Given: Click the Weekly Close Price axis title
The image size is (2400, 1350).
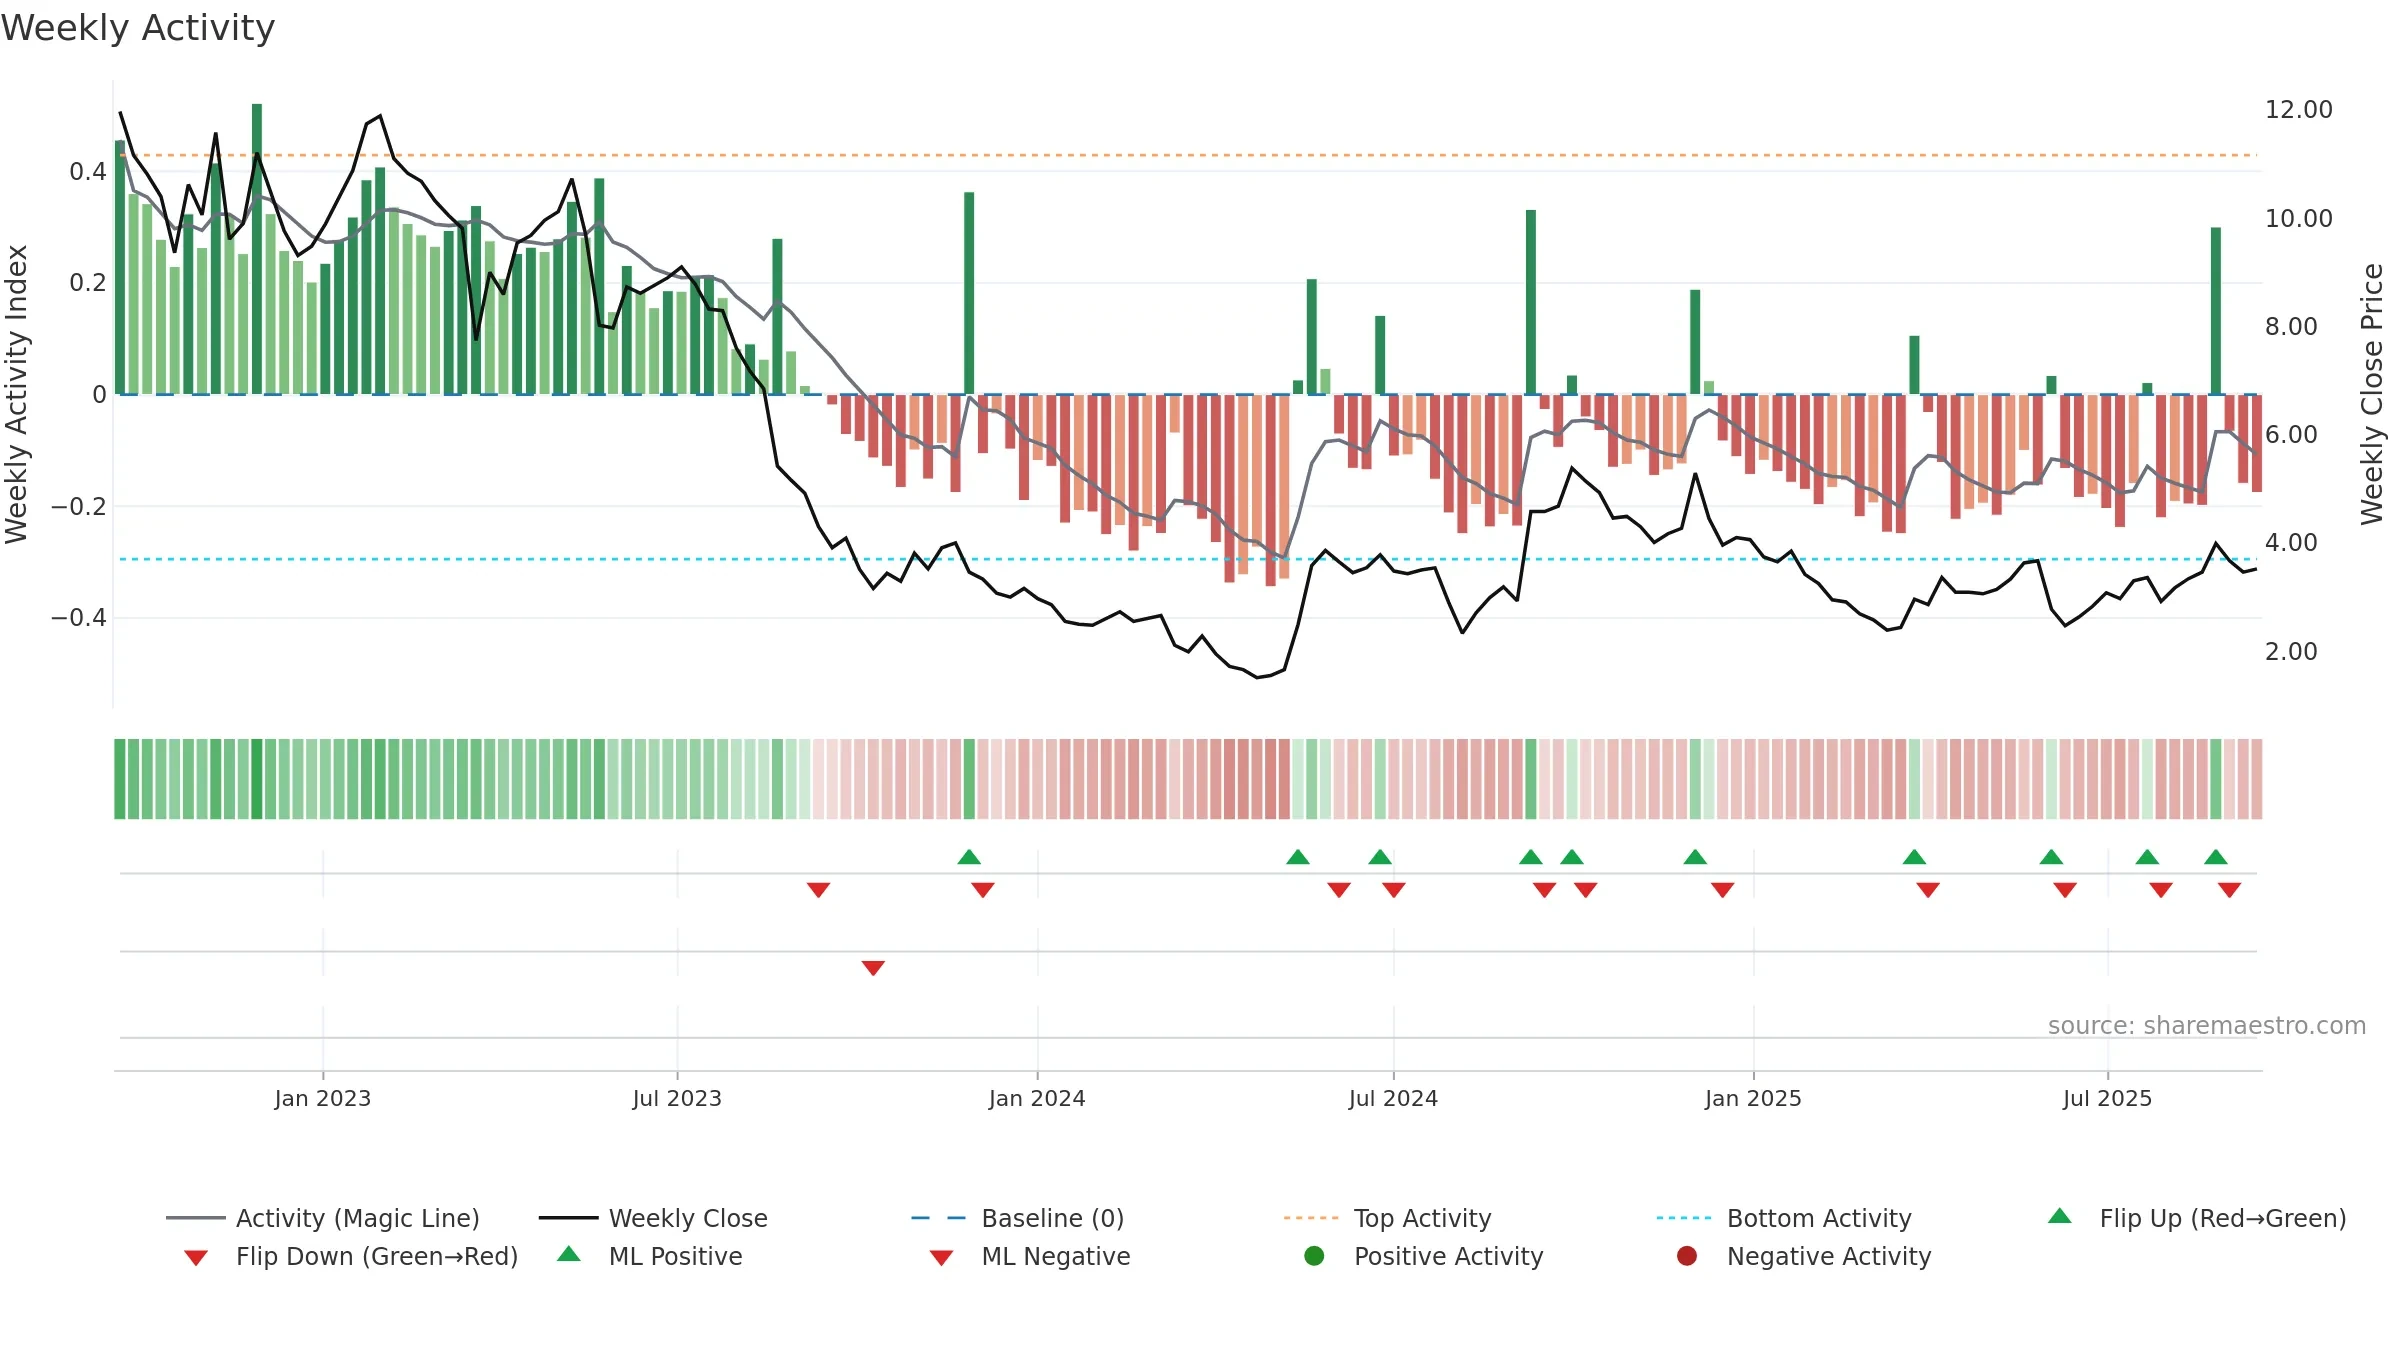Looking at the screenshot, I should coord(2372,394).
